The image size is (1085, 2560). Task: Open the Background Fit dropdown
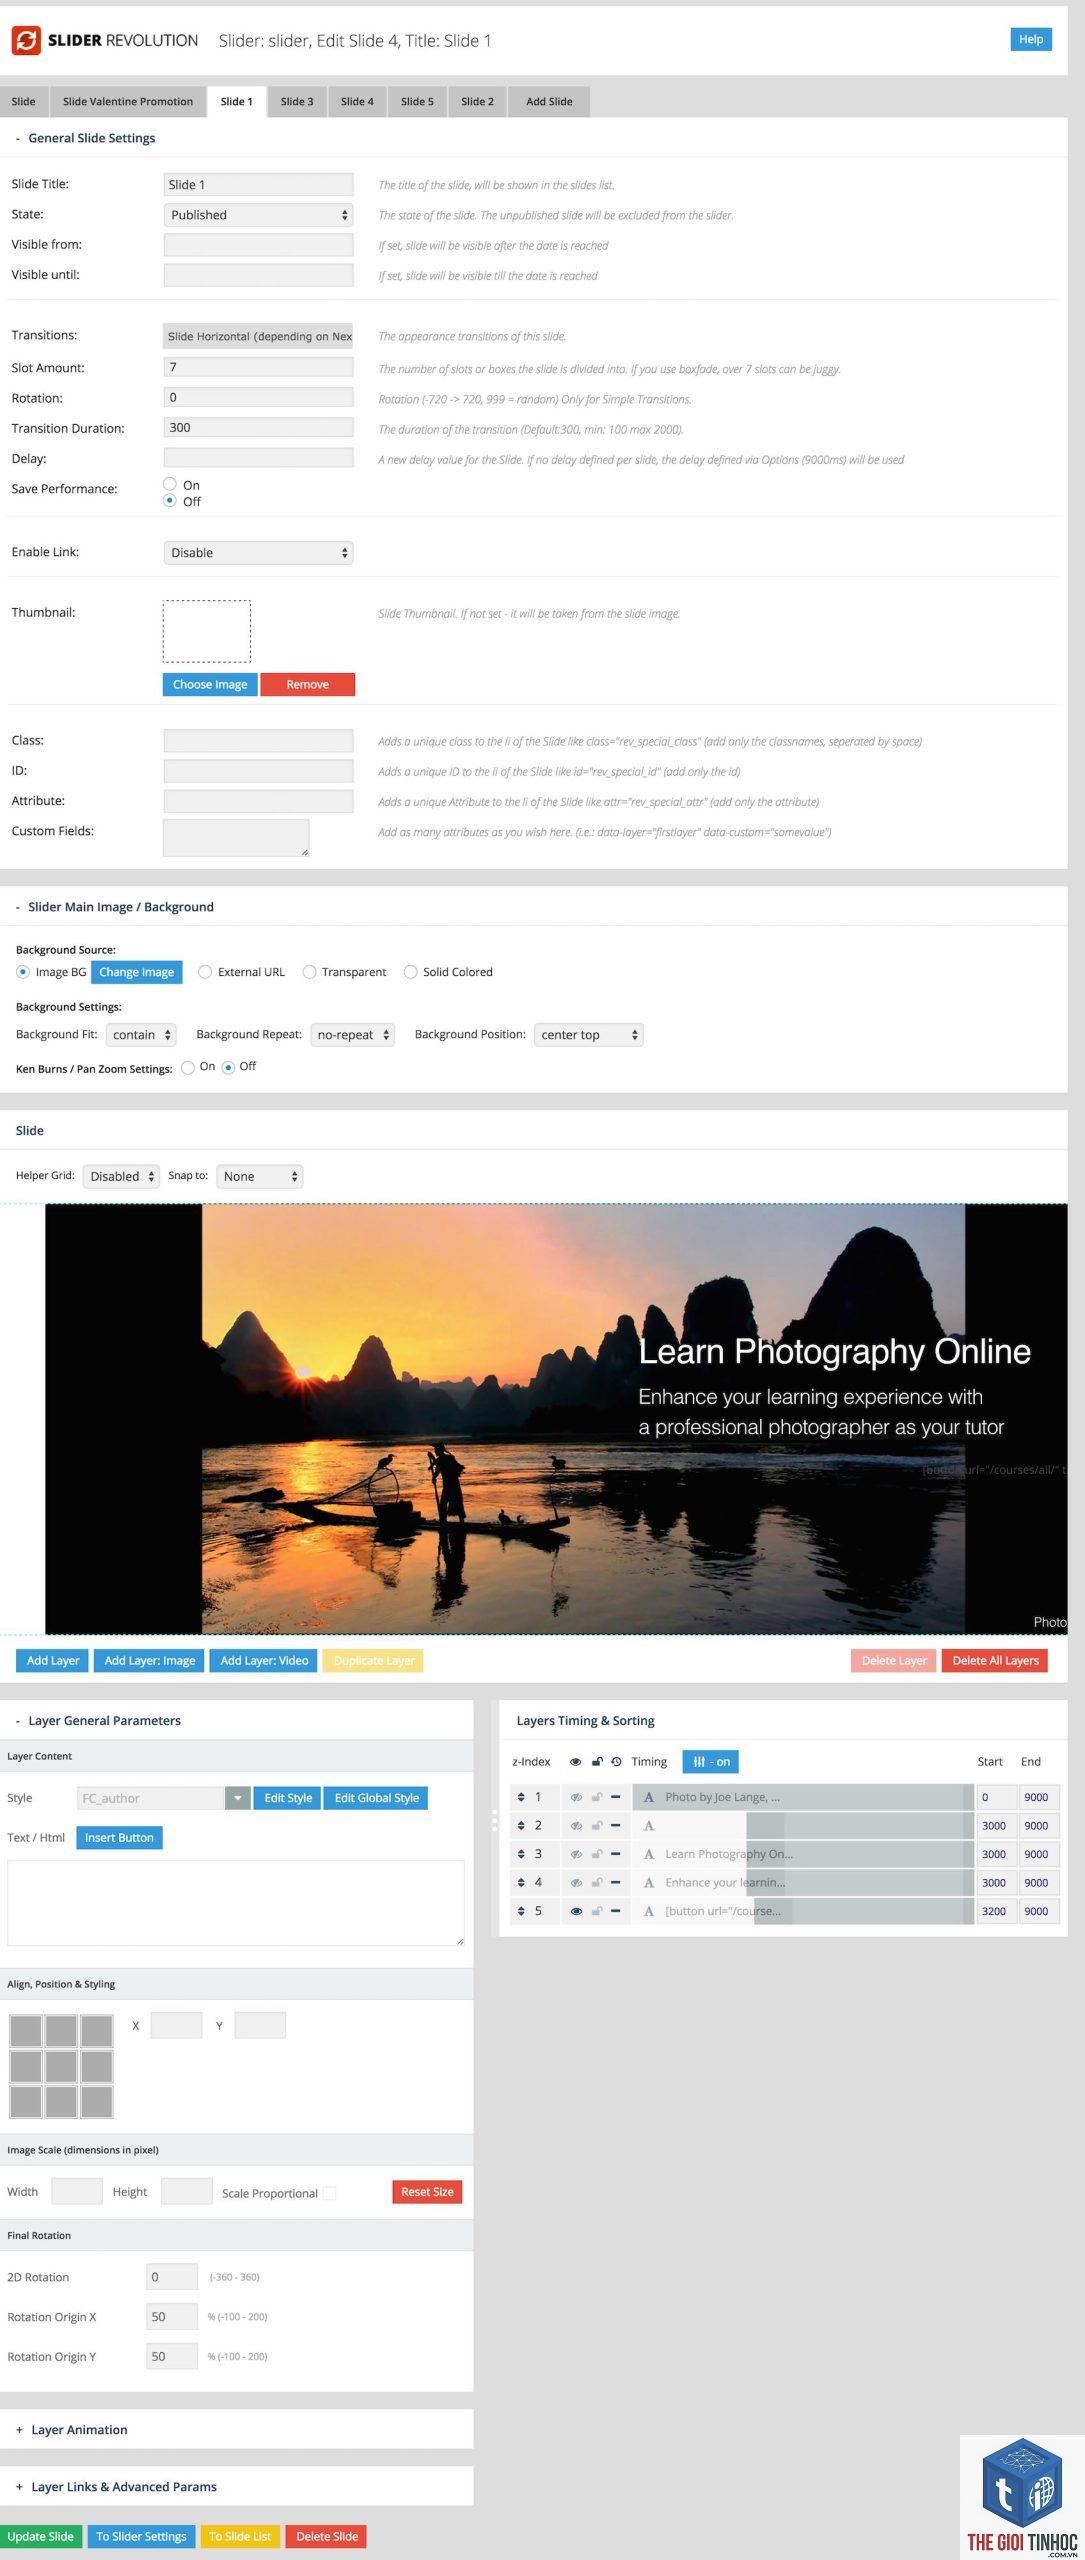[141, 1035]
